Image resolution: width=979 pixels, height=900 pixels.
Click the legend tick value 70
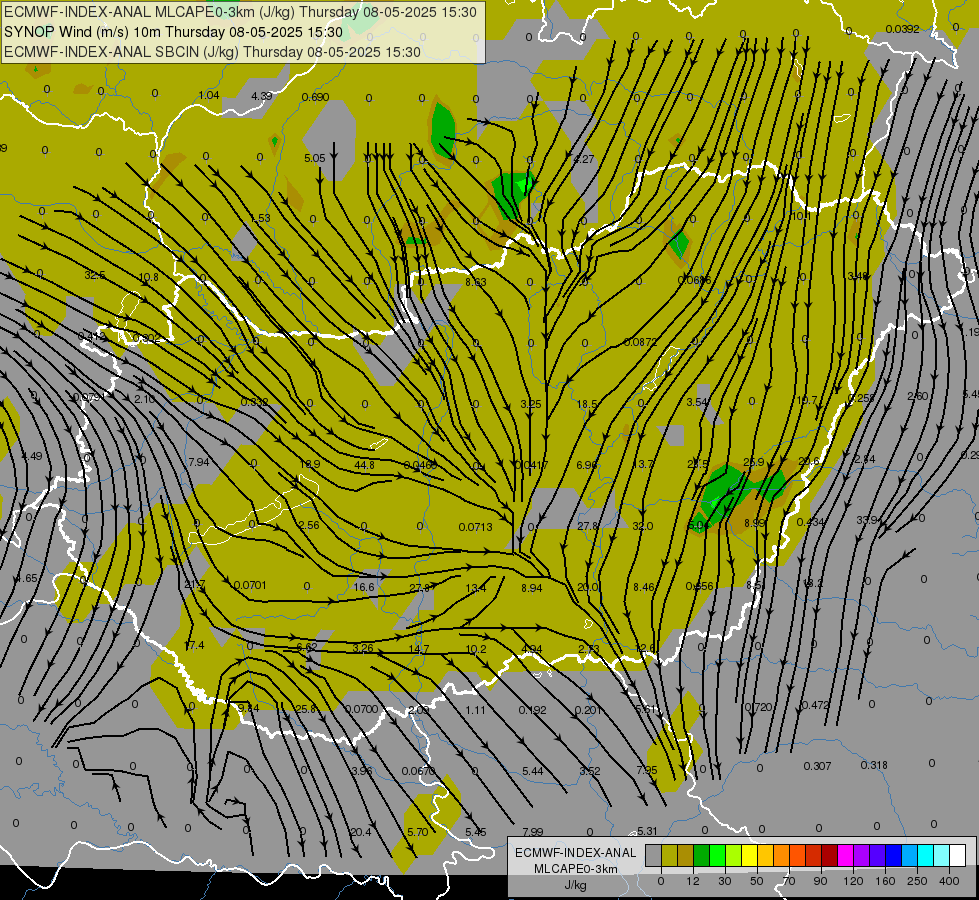coord(789,881)
